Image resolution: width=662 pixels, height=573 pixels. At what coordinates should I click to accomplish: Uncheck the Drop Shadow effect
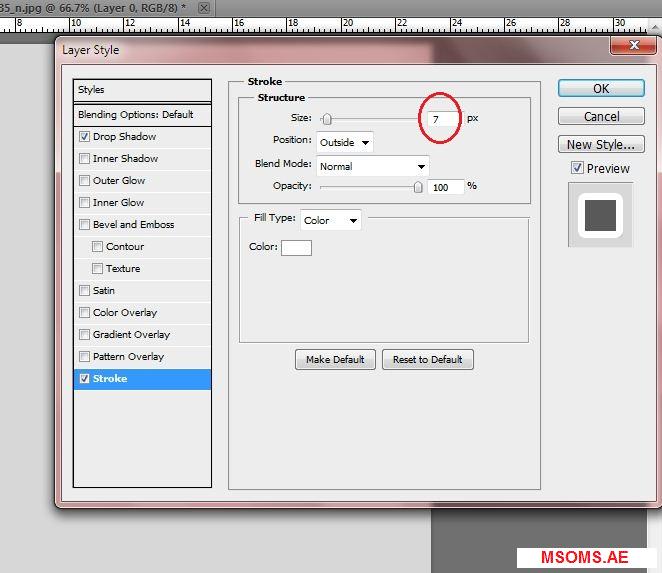click(85, 137)
